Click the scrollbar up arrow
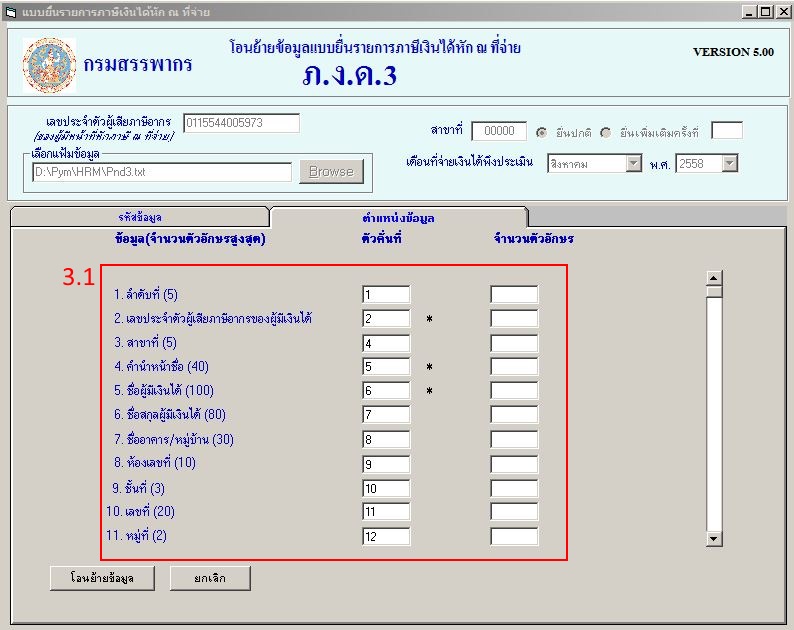 pyautogui.click(x=714, y=279)
